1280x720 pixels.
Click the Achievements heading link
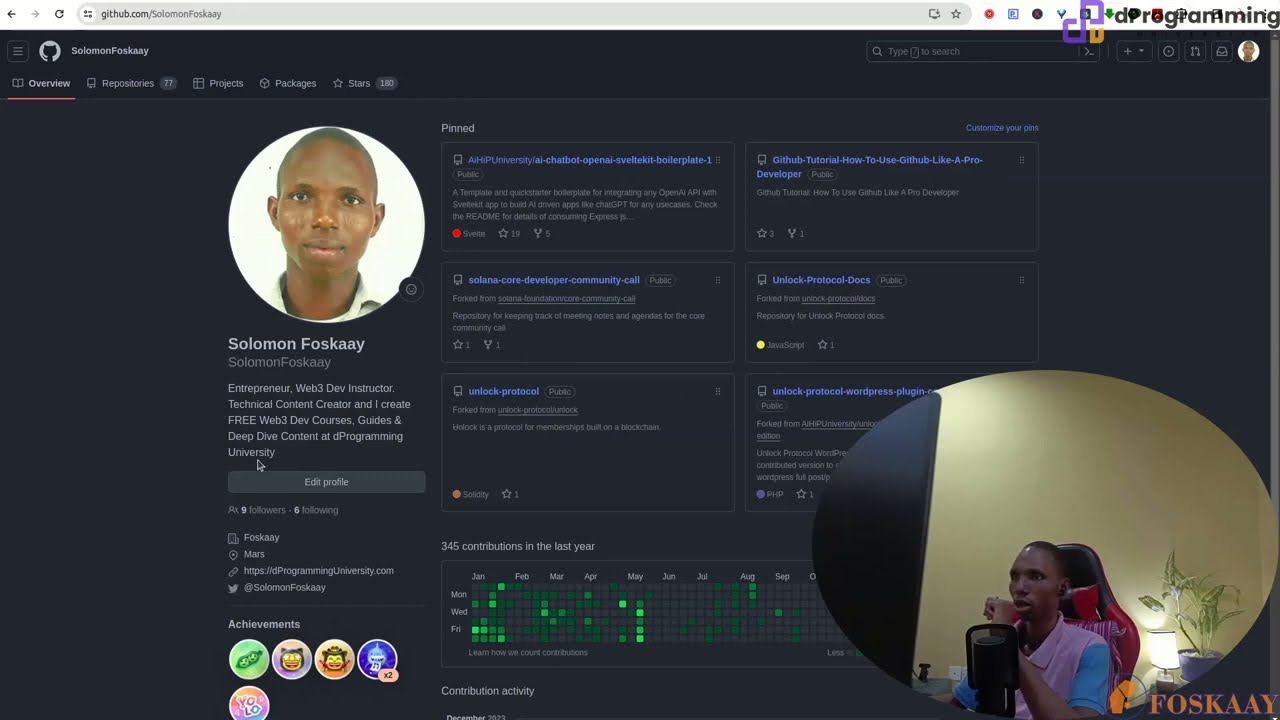coord(264,624)
